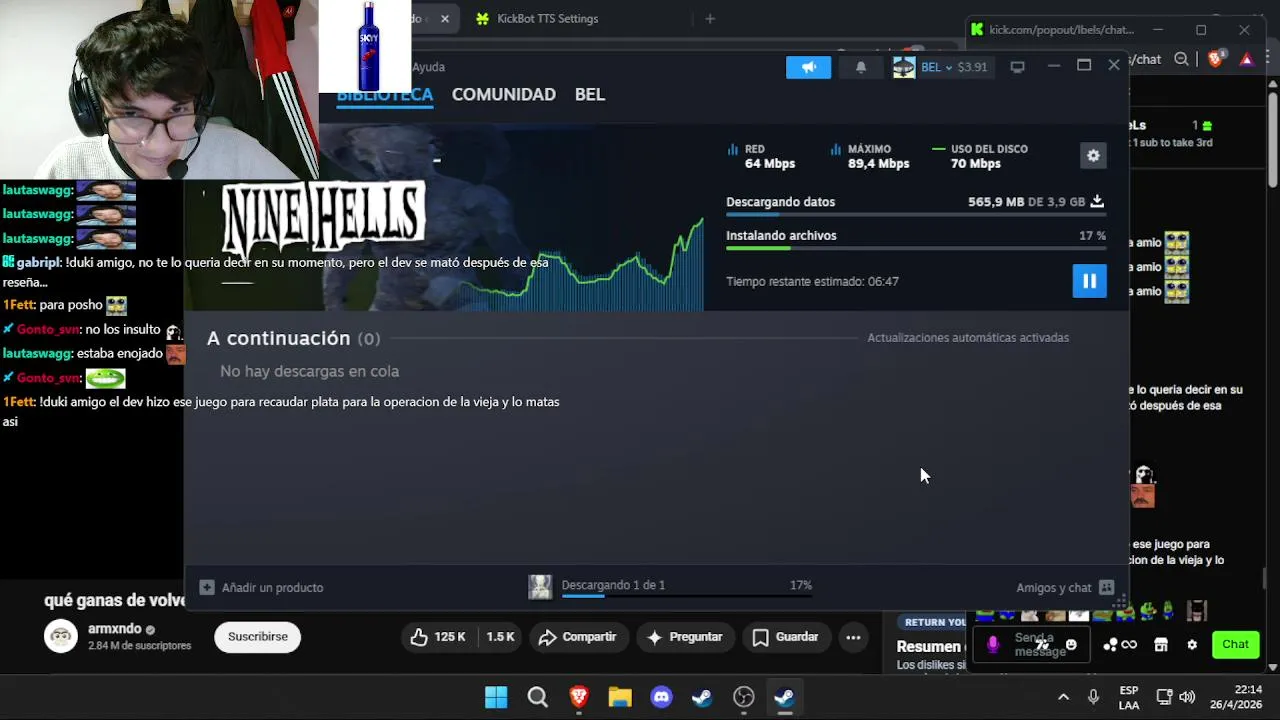Click the BEL profile avatar in Steam
The image size is (1280, 720).
coord(904,67)
